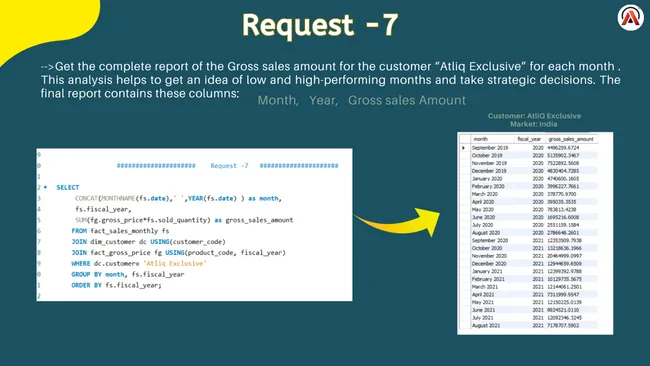Click the Gross sales Amount column label text

pyautogui.click(x=407, y=100)
